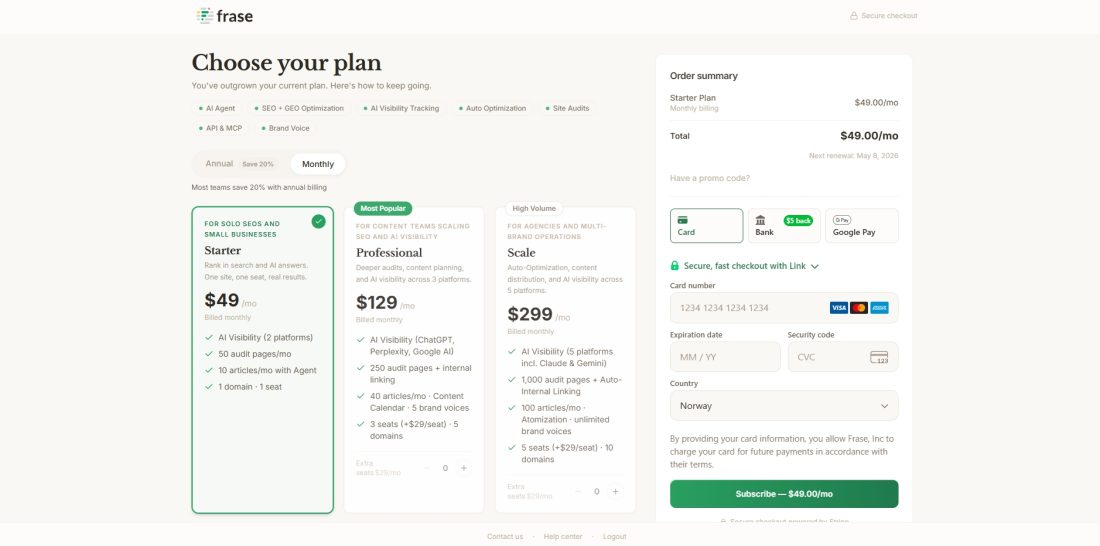Click the CVC card icon in security field
The image size is (1100, 546).
pos(879,357)
